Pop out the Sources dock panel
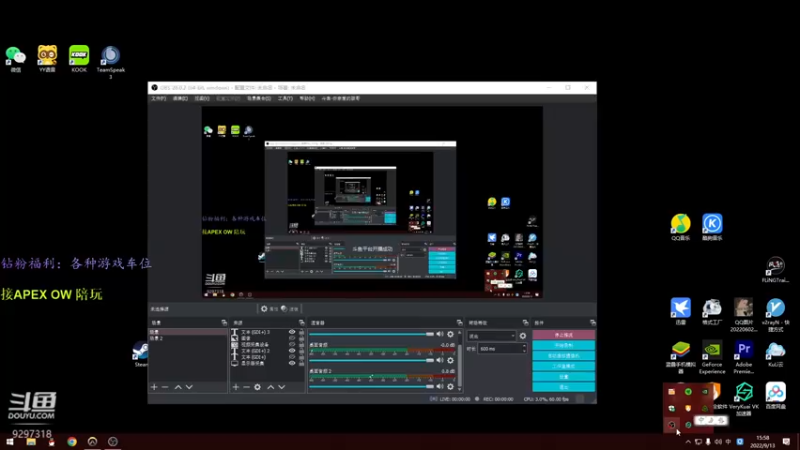The height and width of the screenshot is (450, 800). click(x=302, y=322)
